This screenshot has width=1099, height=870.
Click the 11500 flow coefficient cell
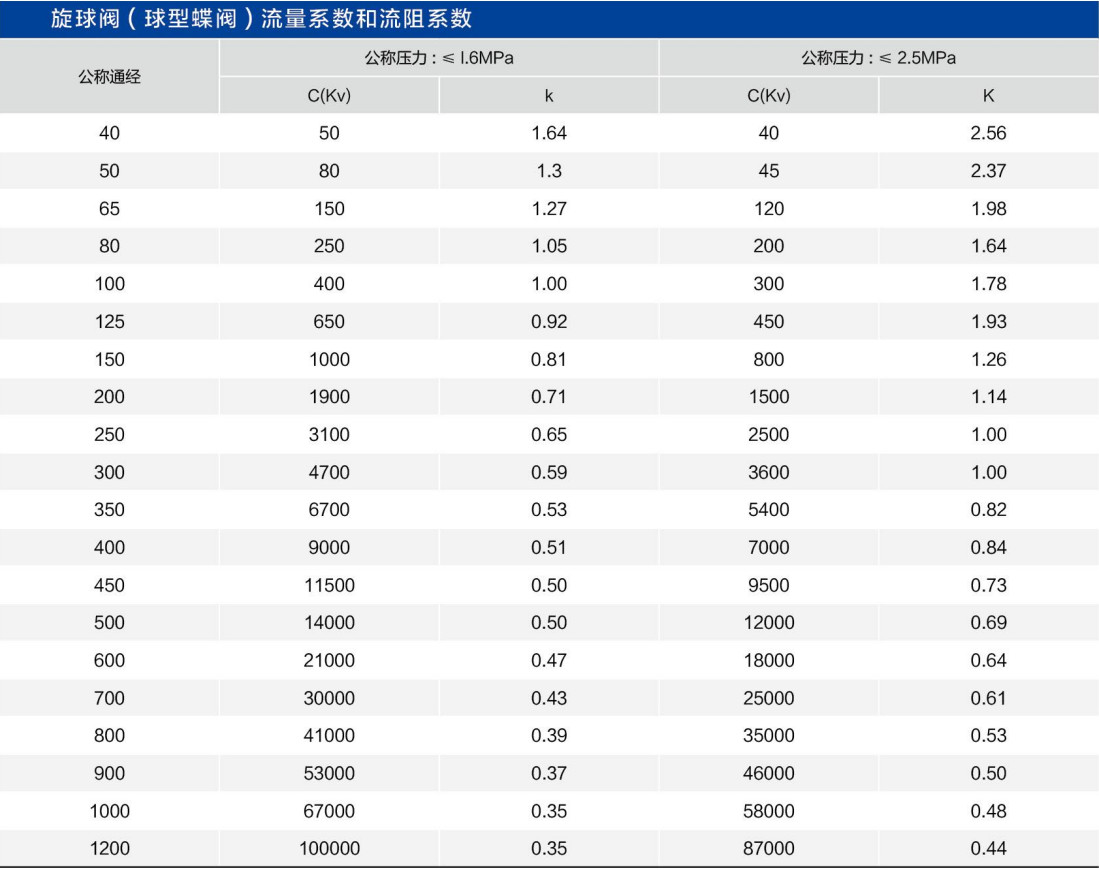tap(329, 585)
